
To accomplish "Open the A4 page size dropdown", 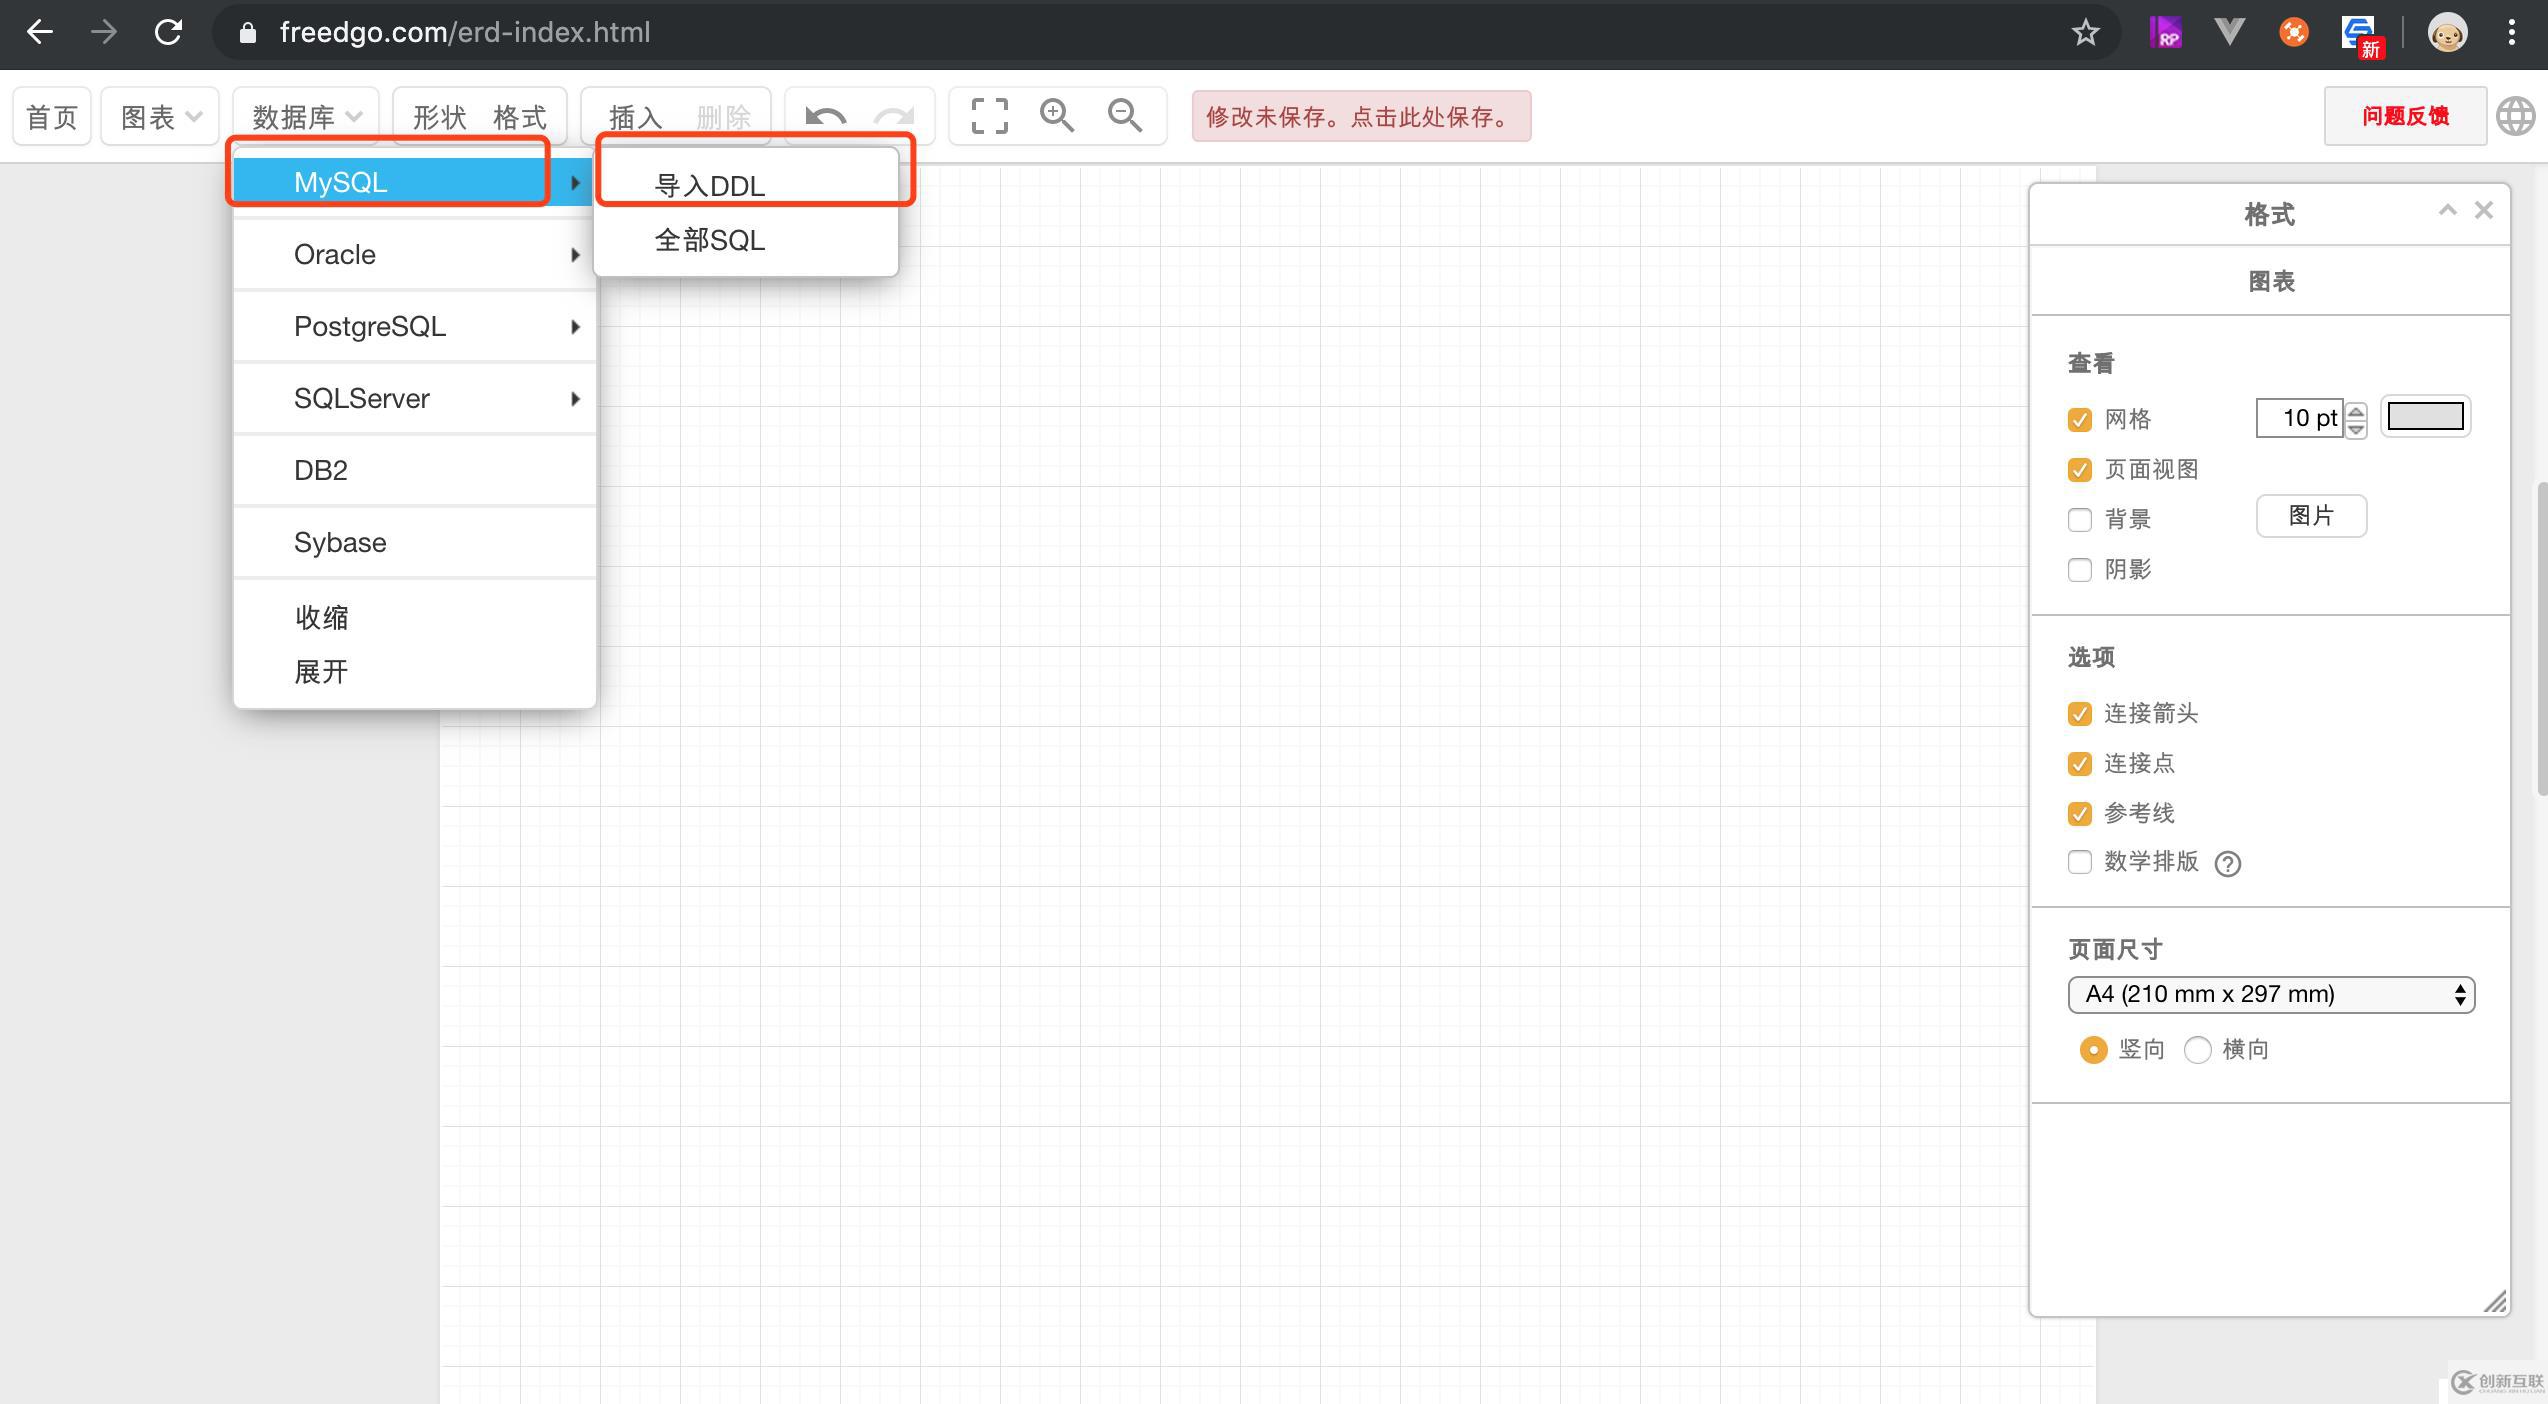I will [2270, 995].
